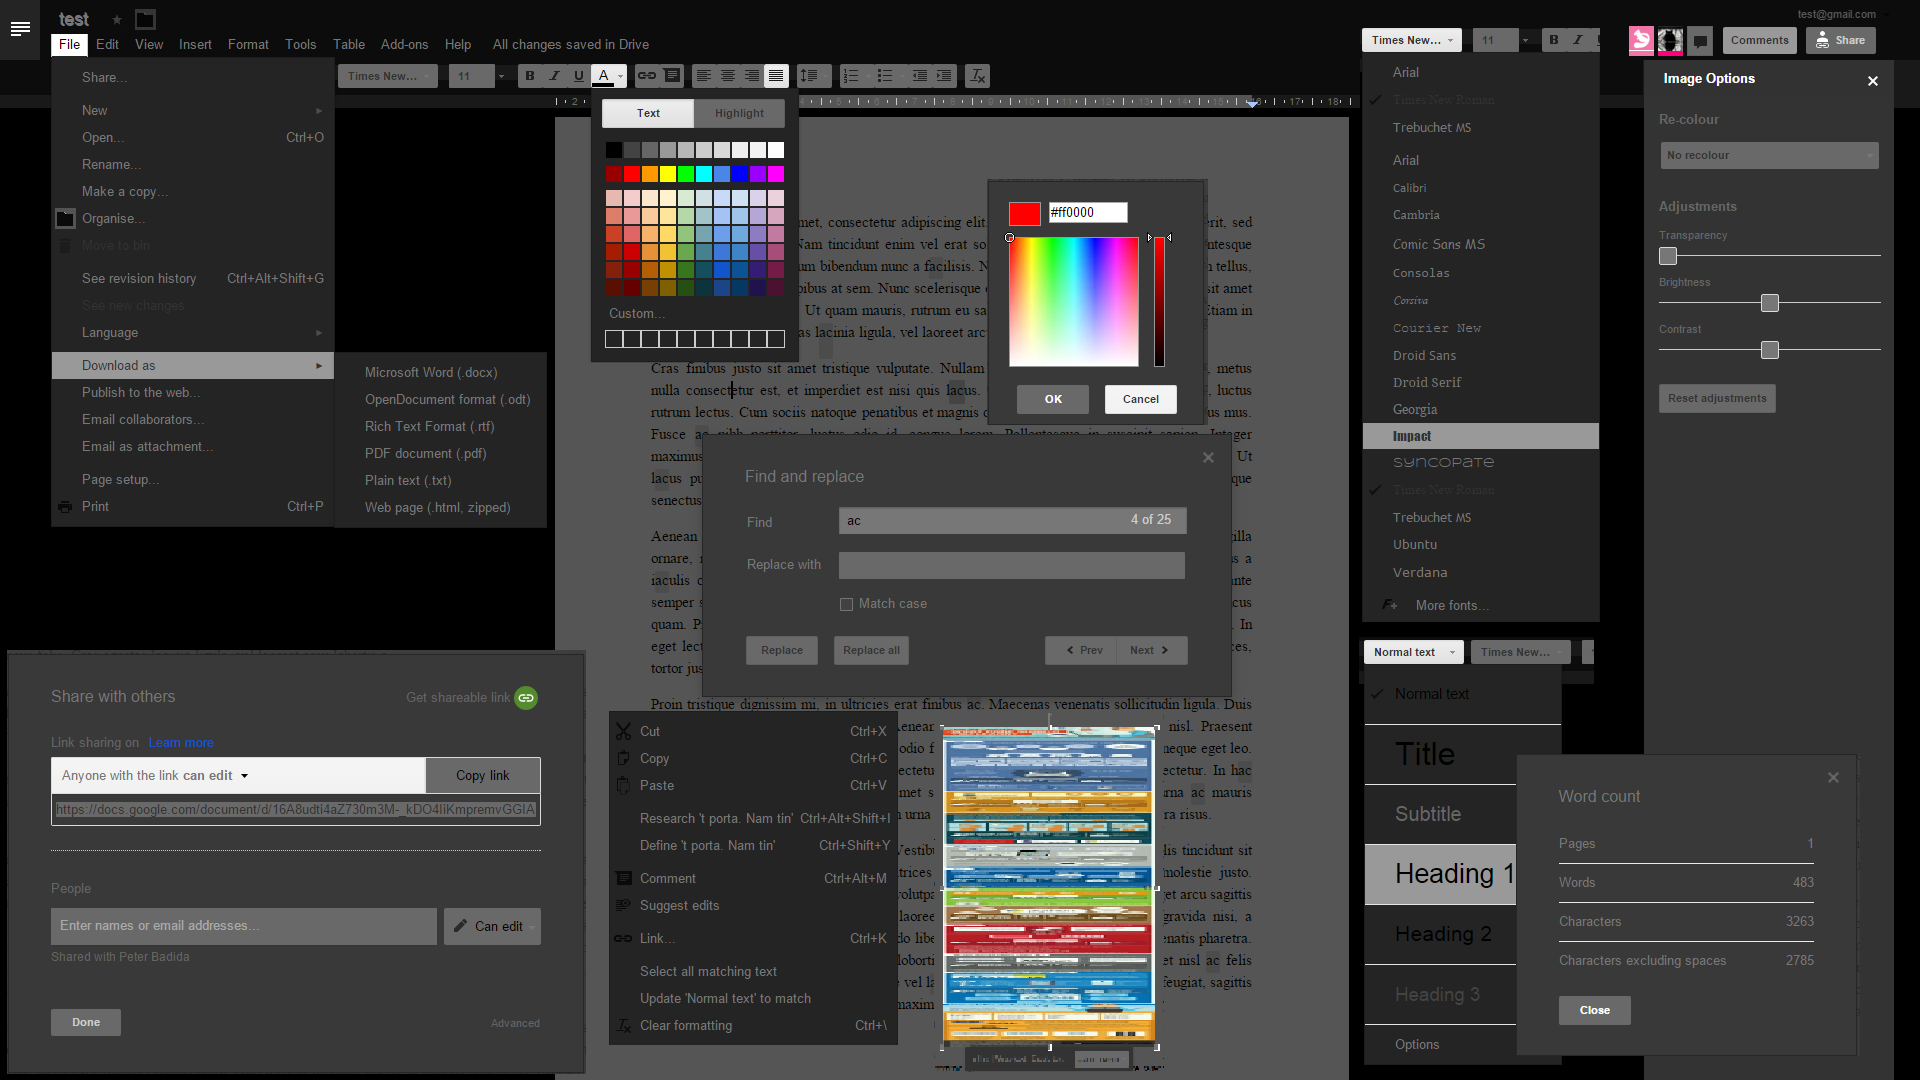Select Suggest edits from context menu
1920x1080 pixels.
tap(679, 905)
